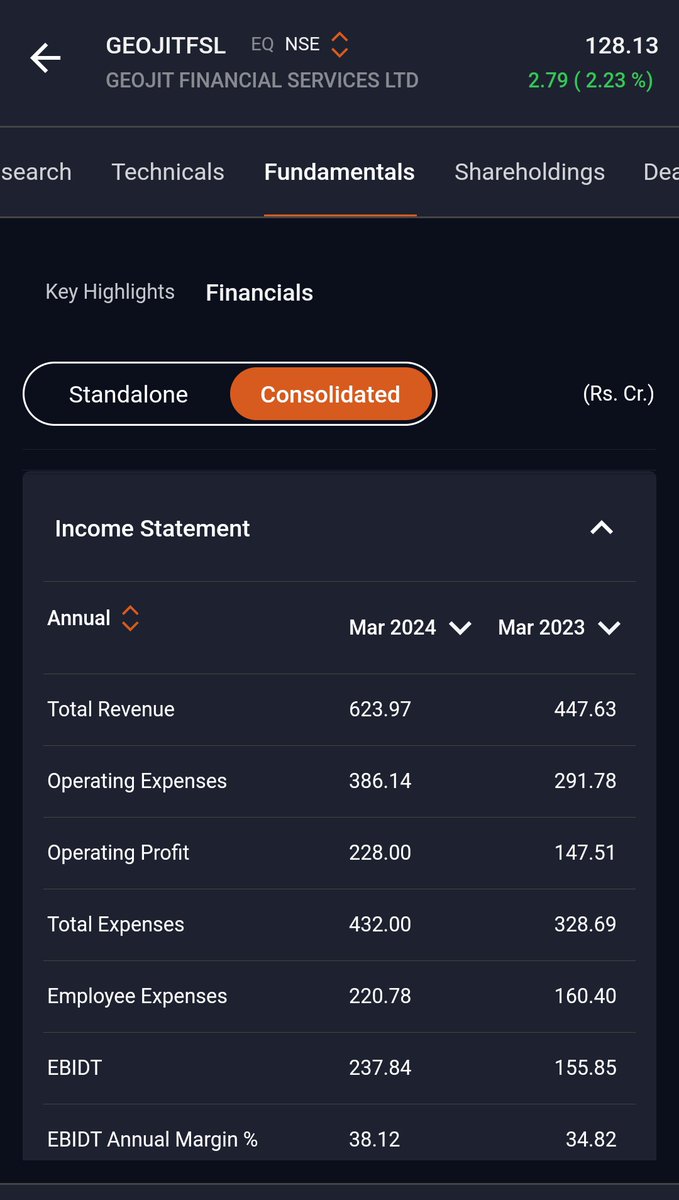Tap the Income Statement heading

point(152,528)
